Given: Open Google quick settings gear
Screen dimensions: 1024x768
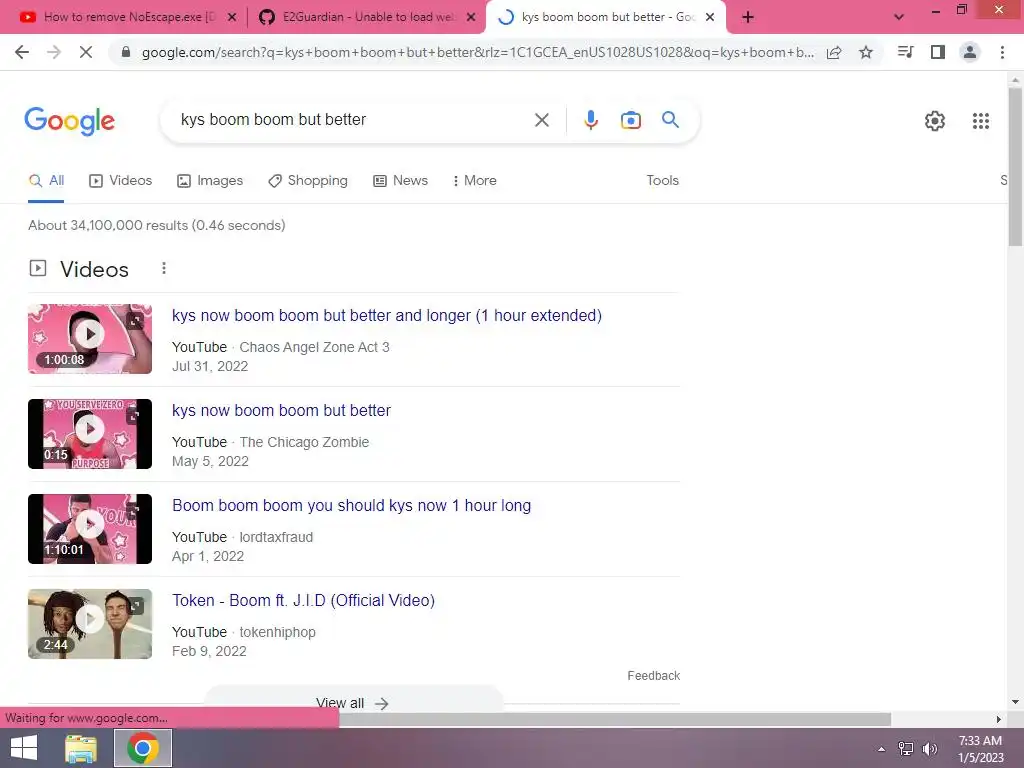Looking at the screenshot, I should point(935,121).
